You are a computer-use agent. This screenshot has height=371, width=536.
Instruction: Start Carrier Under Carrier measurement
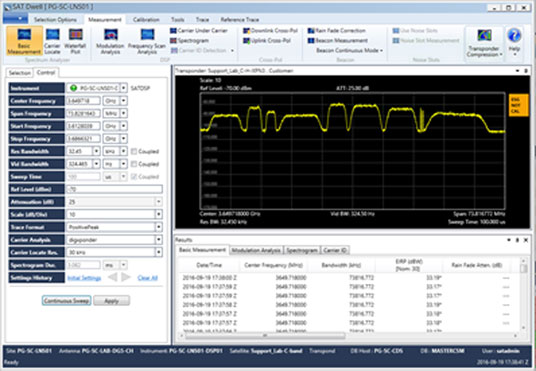click(x=199, y=31)
